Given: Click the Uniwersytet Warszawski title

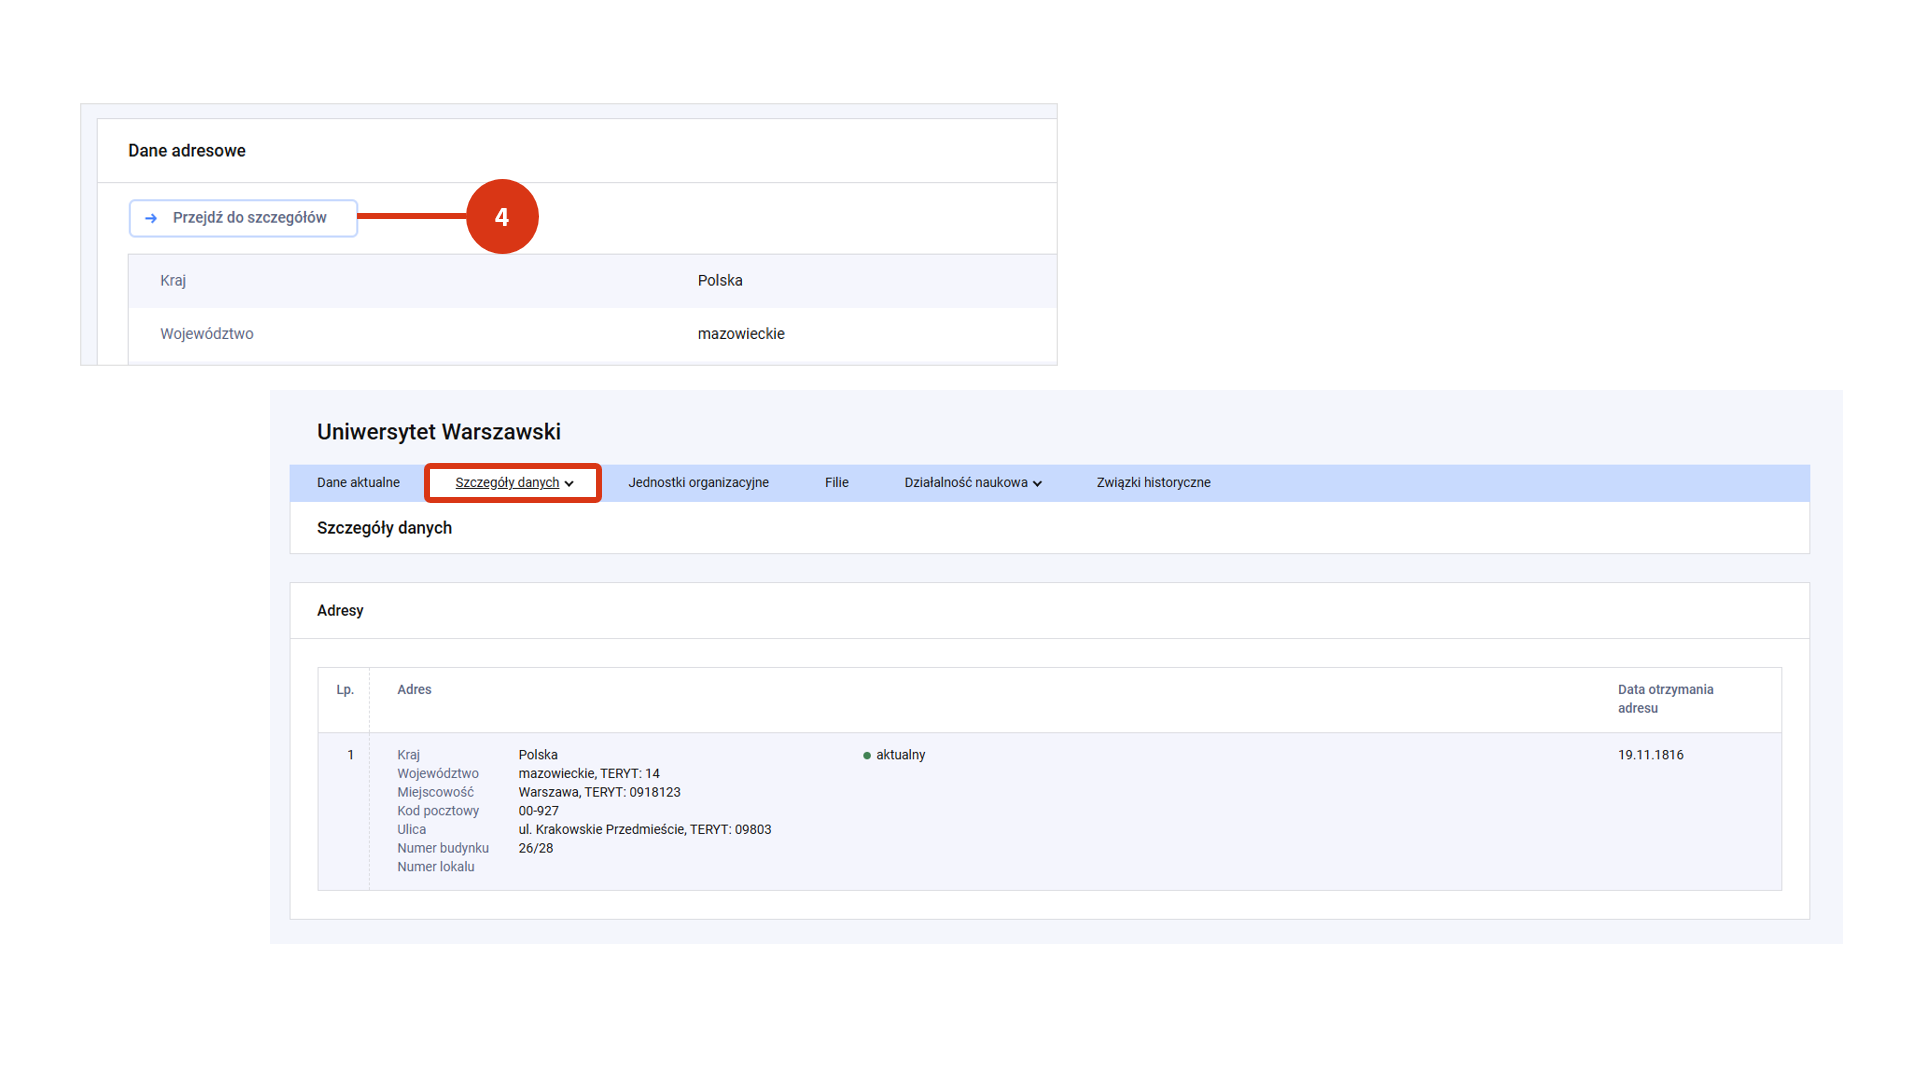Looking at the screenshot, I should click(x=438, y=432).
